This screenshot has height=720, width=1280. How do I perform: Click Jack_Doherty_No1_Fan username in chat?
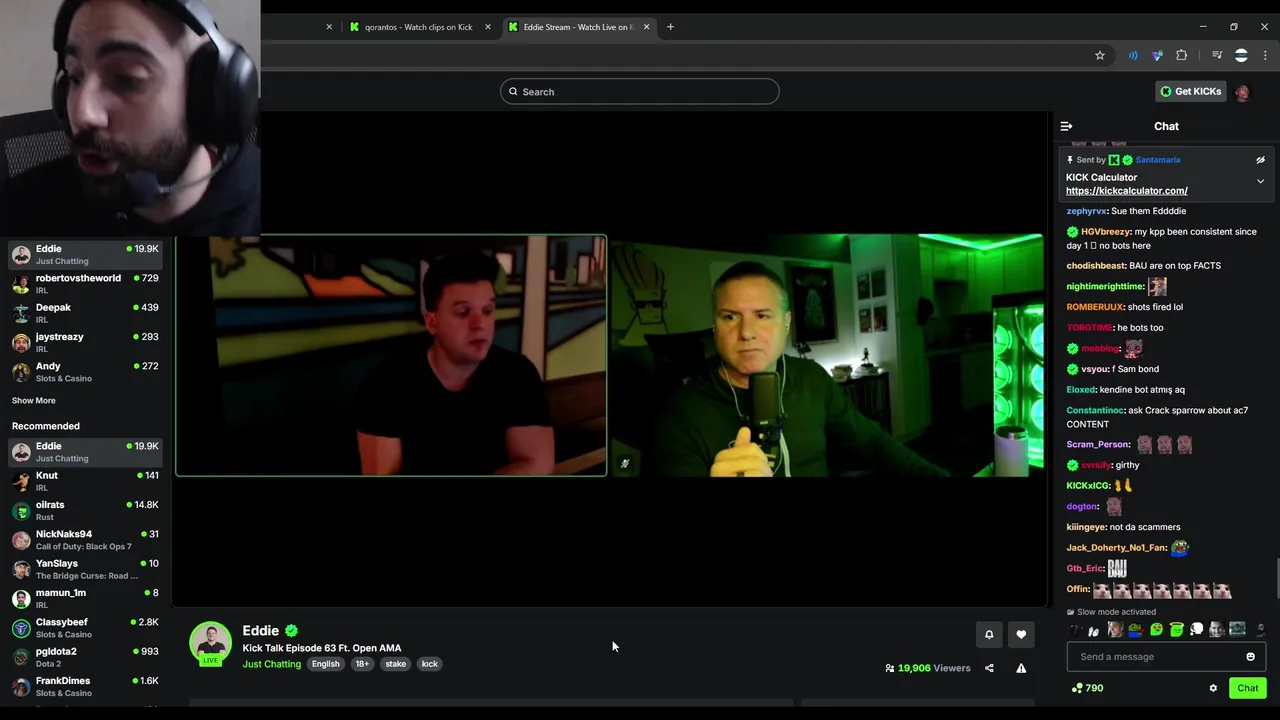pos(1116,548)
